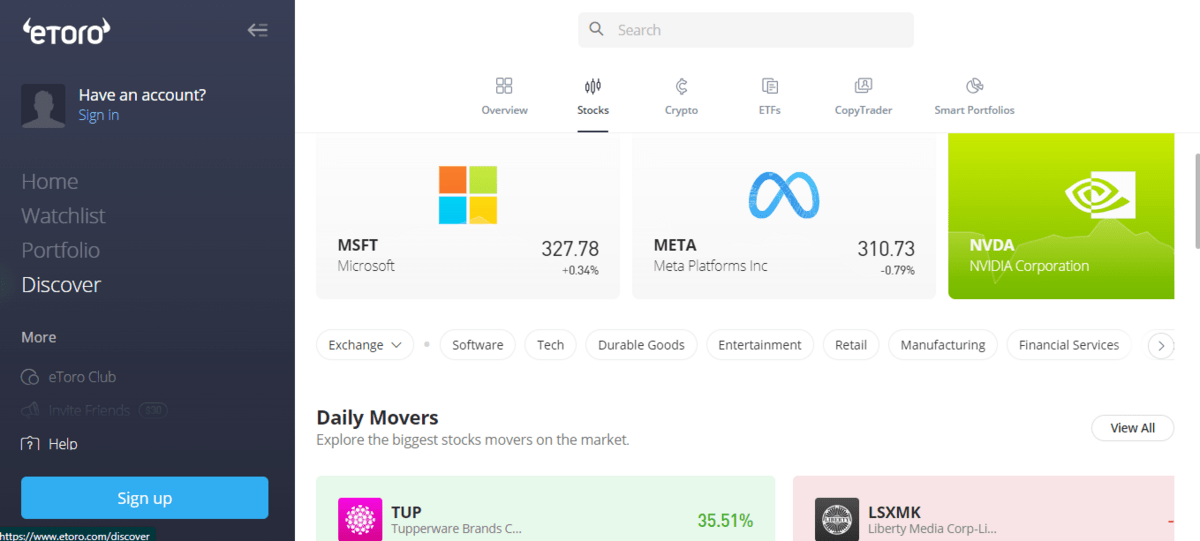Image resolution: width=1200 pixels, height=541 pixels.
Task: Open the META Meta Platforms card
Action: click(x=784, y=218)
